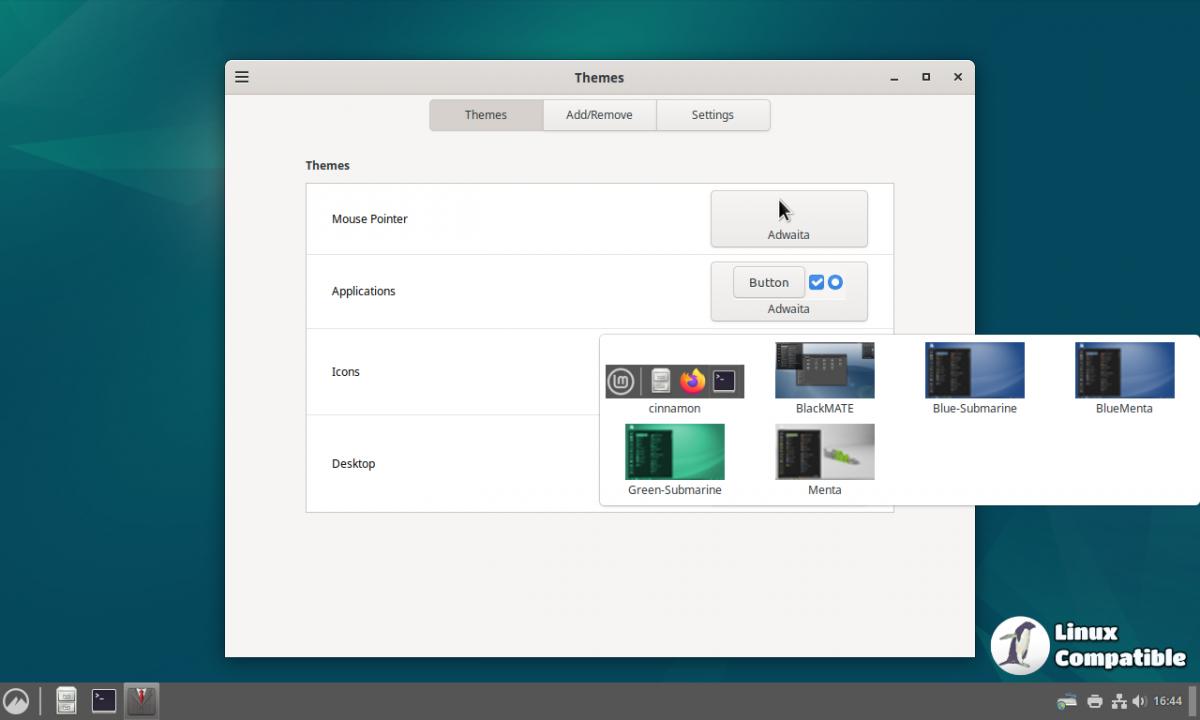
Task: Click the sample "Button" in the Applications preview
Action: [x=768, y=283]
